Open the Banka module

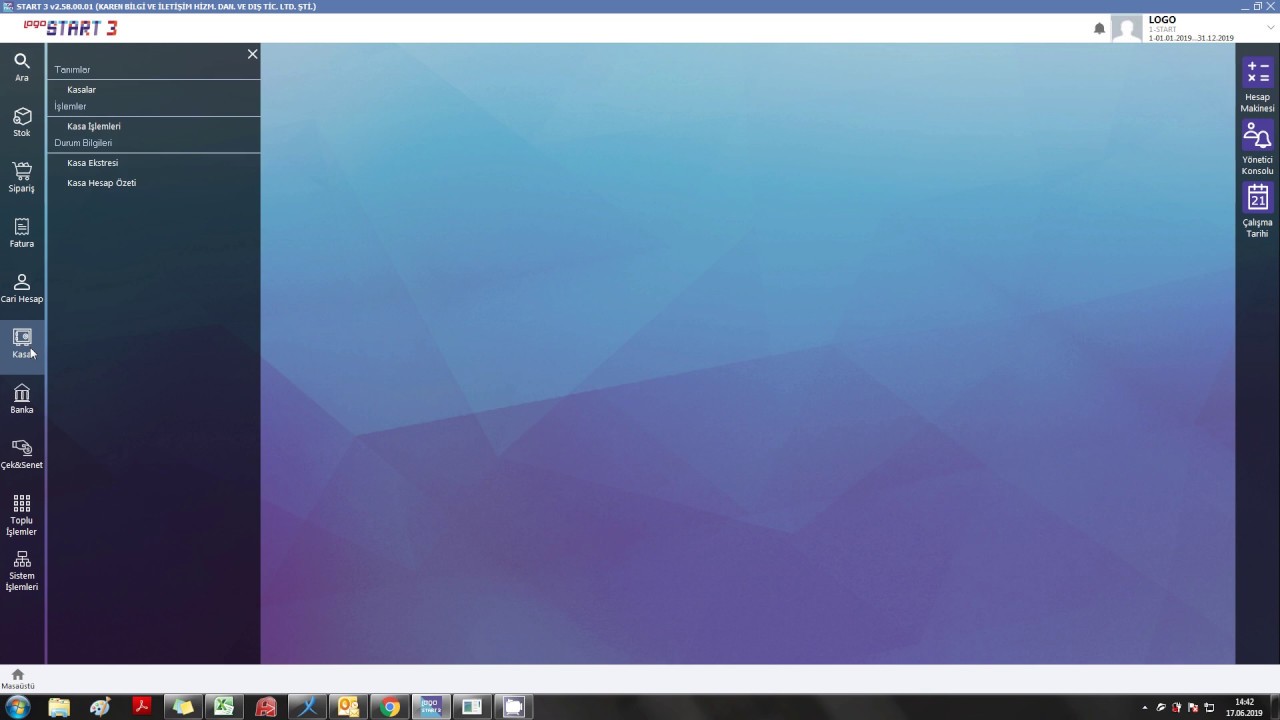click(x=22, y=399)
